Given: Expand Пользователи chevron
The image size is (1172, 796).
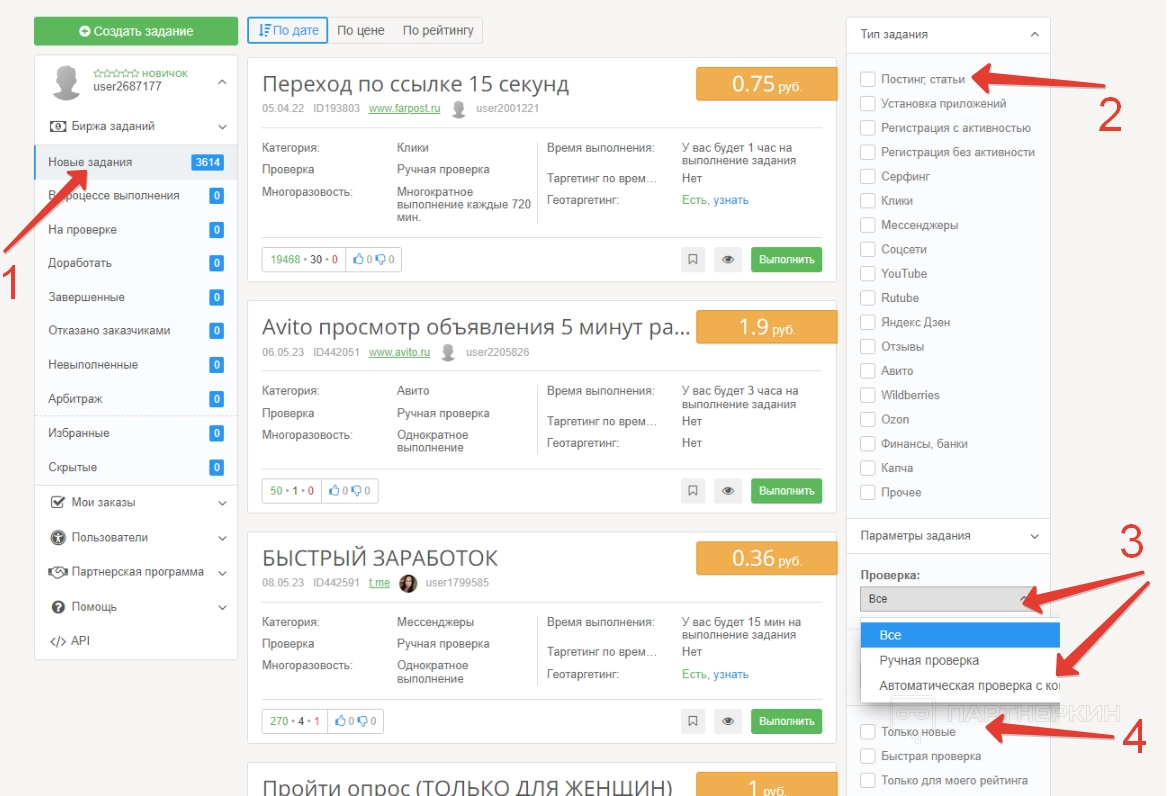Looking at the screenshot, I should (x=222, y=538).
